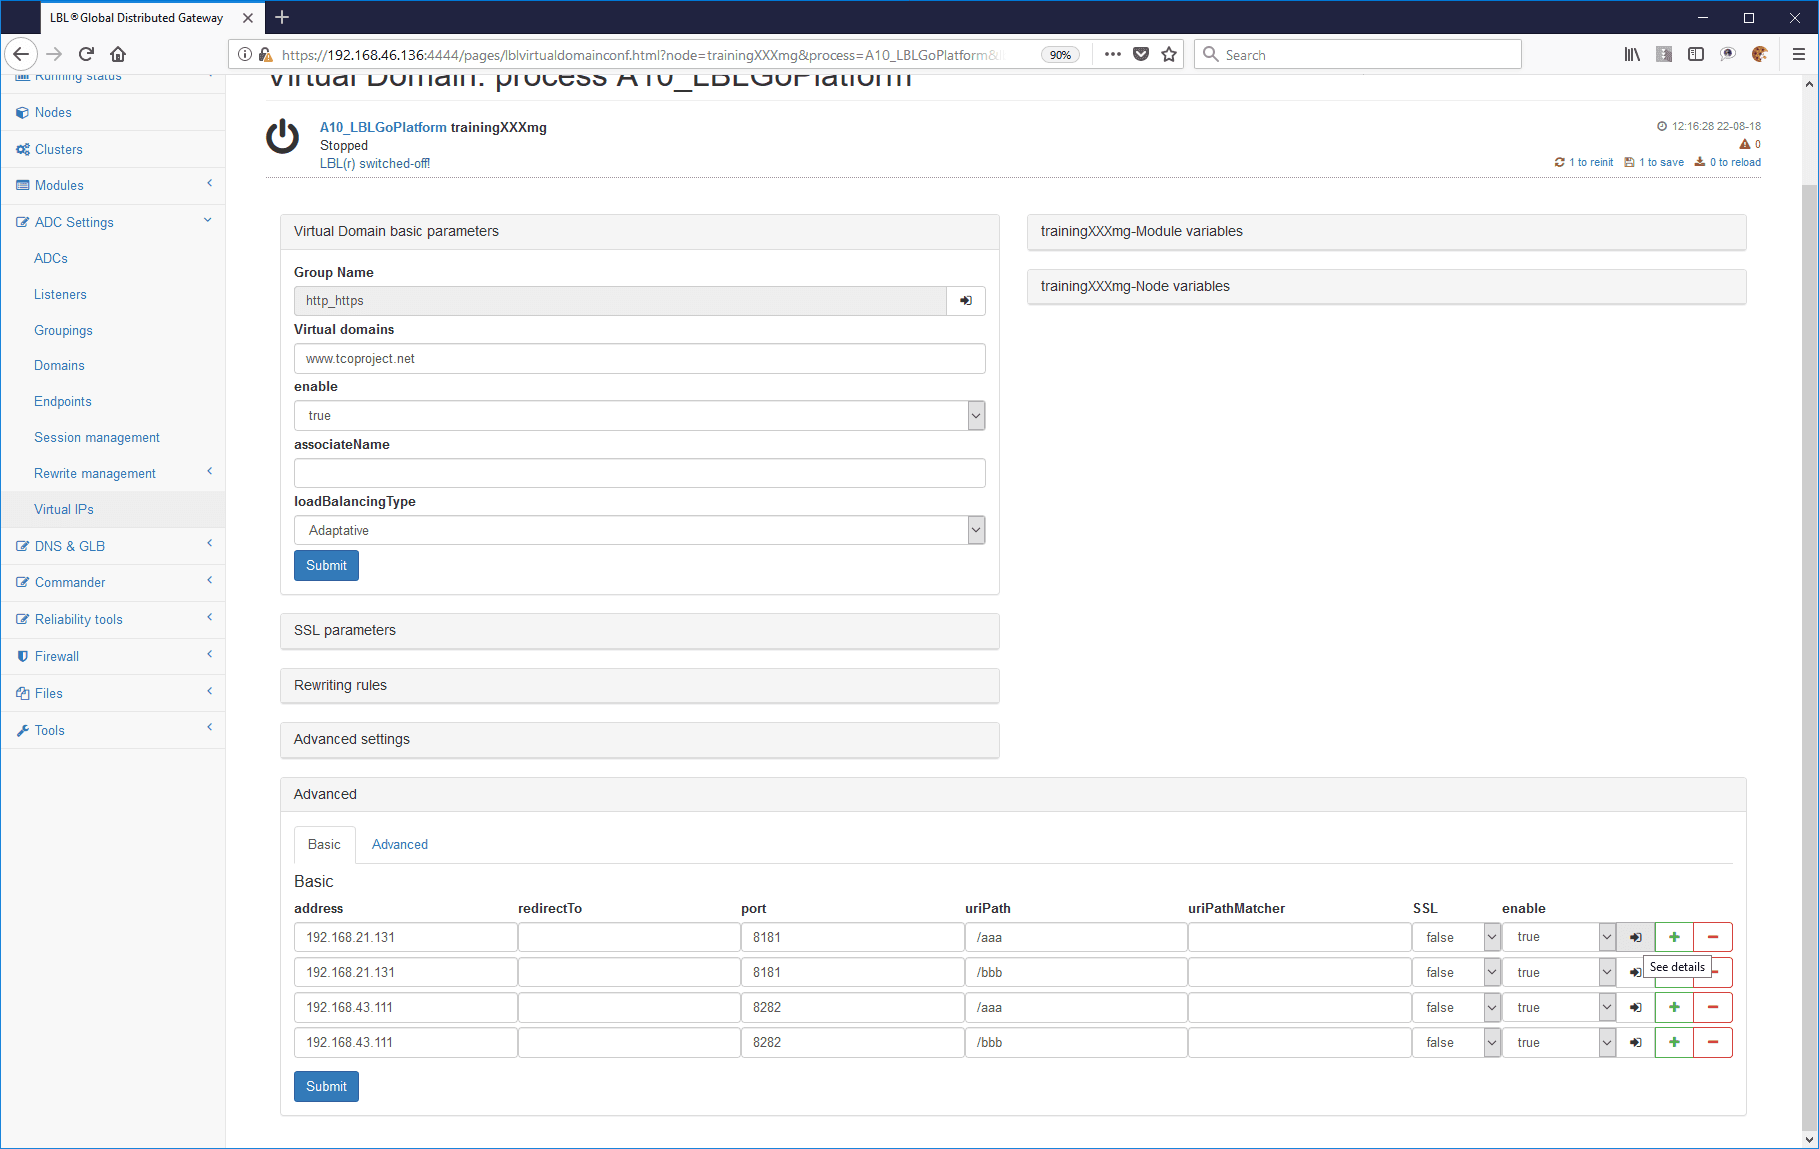See details for 192.168.21.131 /aaa row
This screenshot has height=1149, width=1819.
(x=1635, y=937)
